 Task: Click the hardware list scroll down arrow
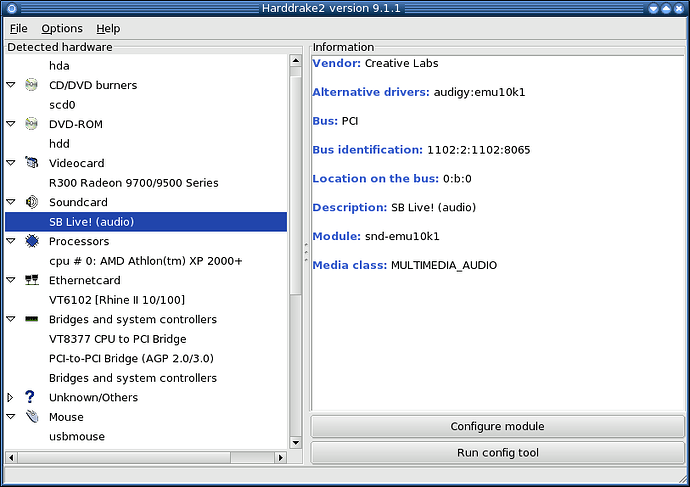coord(295,441)
